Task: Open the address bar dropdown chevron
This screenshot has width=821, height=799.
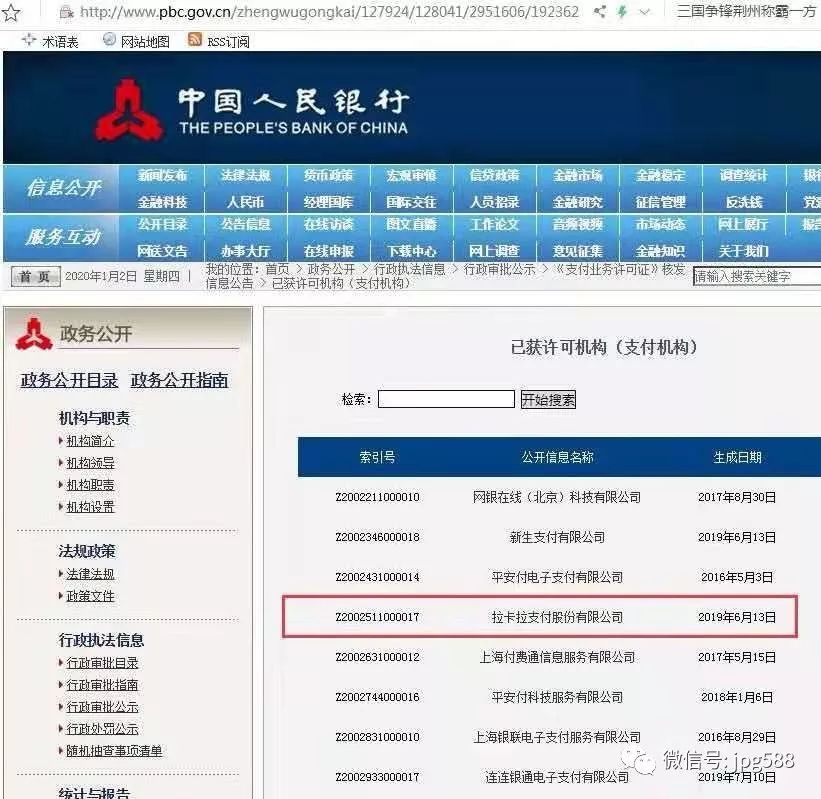Action: 645,12
